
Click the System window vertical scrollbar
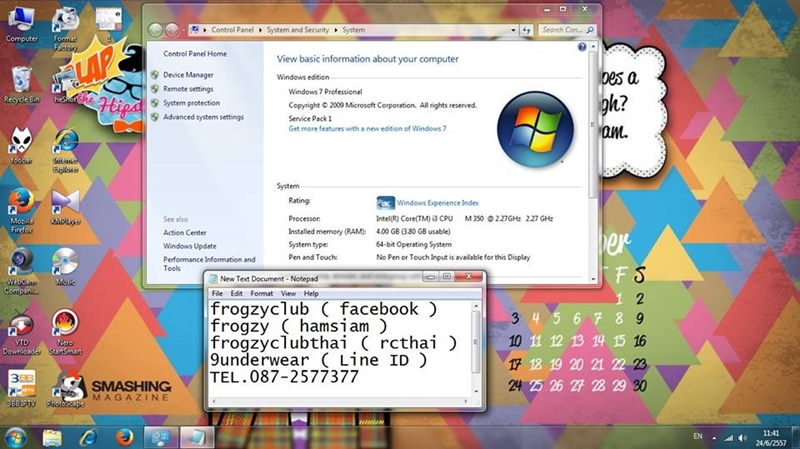592,163
